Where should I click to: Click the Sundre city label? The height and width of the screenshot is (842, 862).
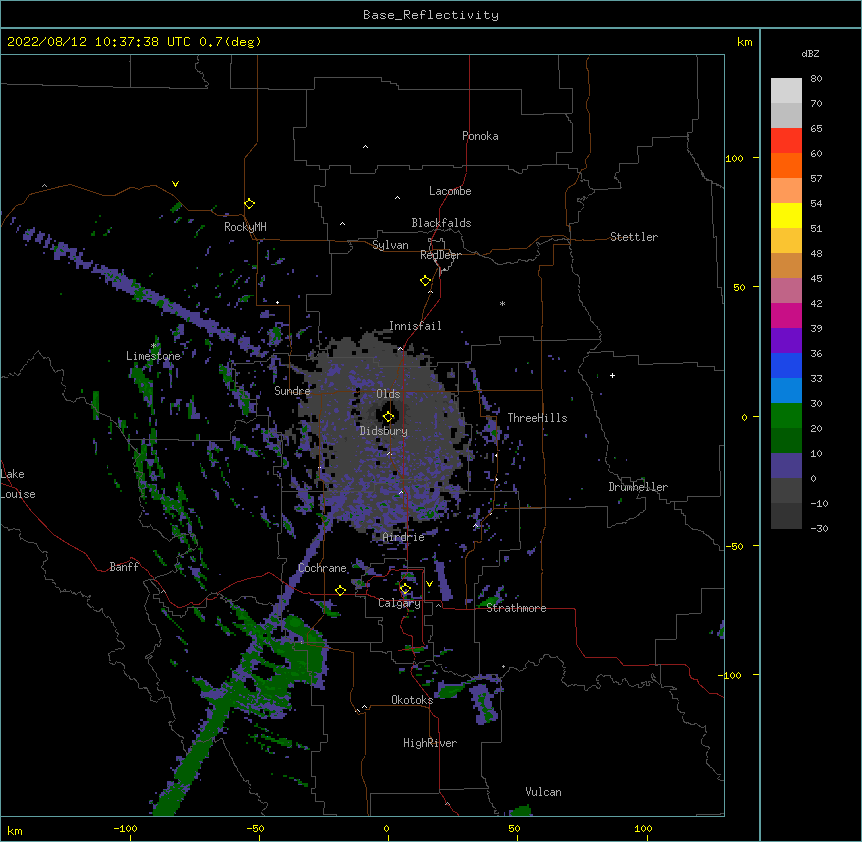pyautogui.click(x=292, y=391)
